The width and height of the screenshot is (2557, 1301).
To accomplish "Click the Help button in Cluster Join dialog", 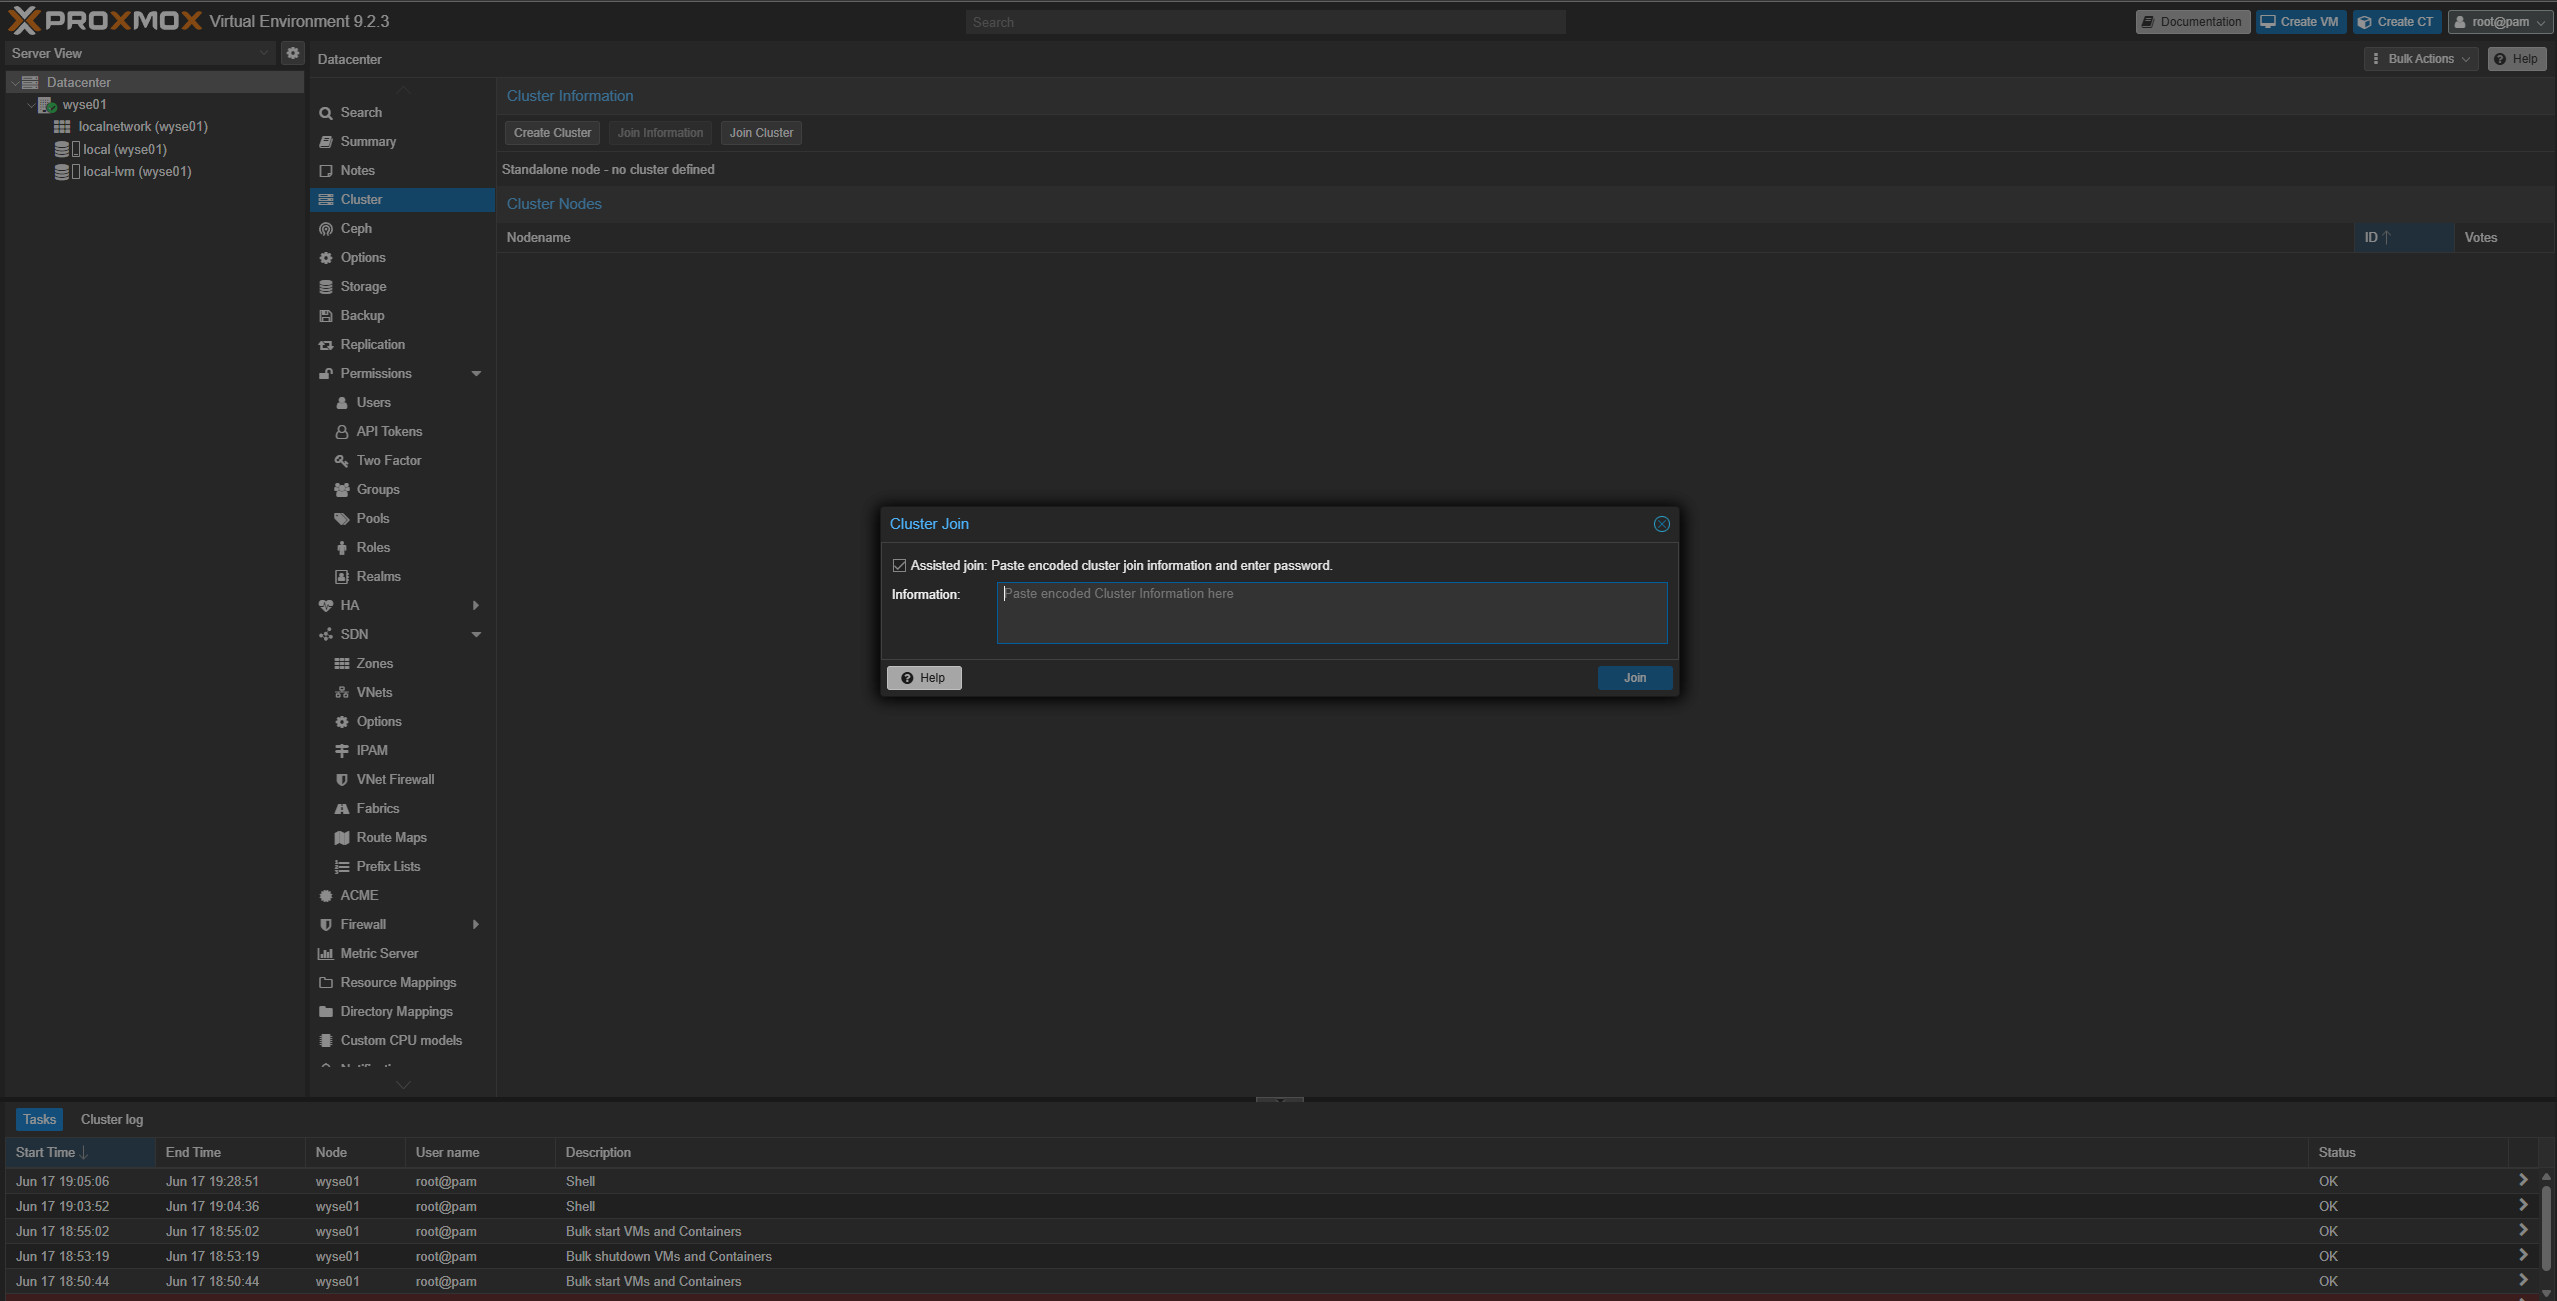I will click(x=923, y=678).
